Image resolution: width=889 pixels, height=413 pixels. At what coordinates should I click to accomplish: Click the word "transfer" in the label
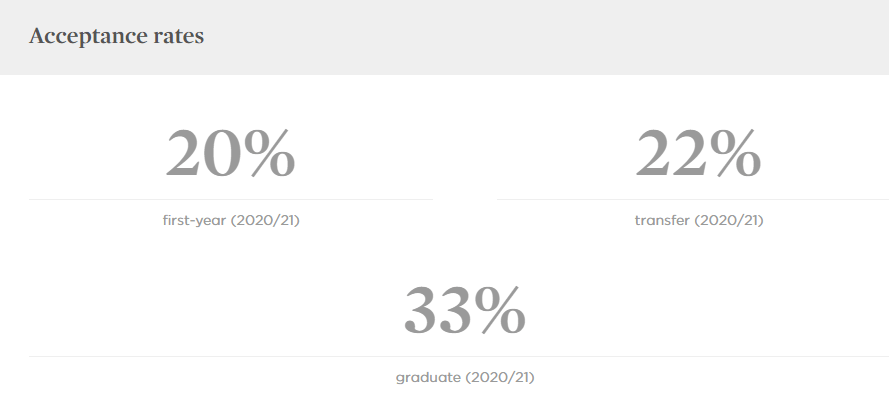[663, 221]
